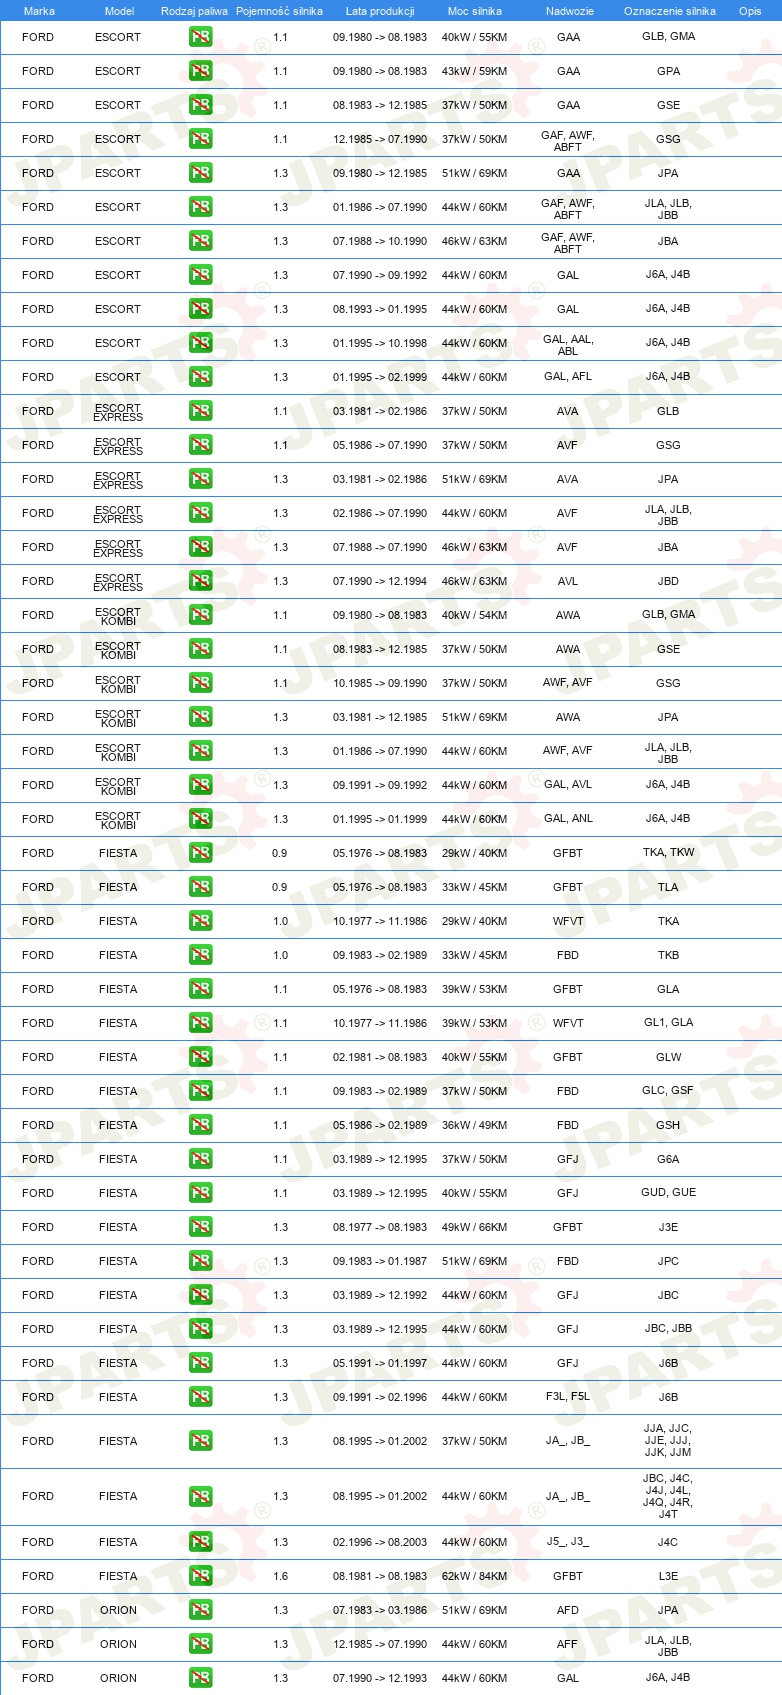Select the fuel icon in the Escort GAL, AFL row
This screenshot has height=1695, width=782.
click(200, 377)
